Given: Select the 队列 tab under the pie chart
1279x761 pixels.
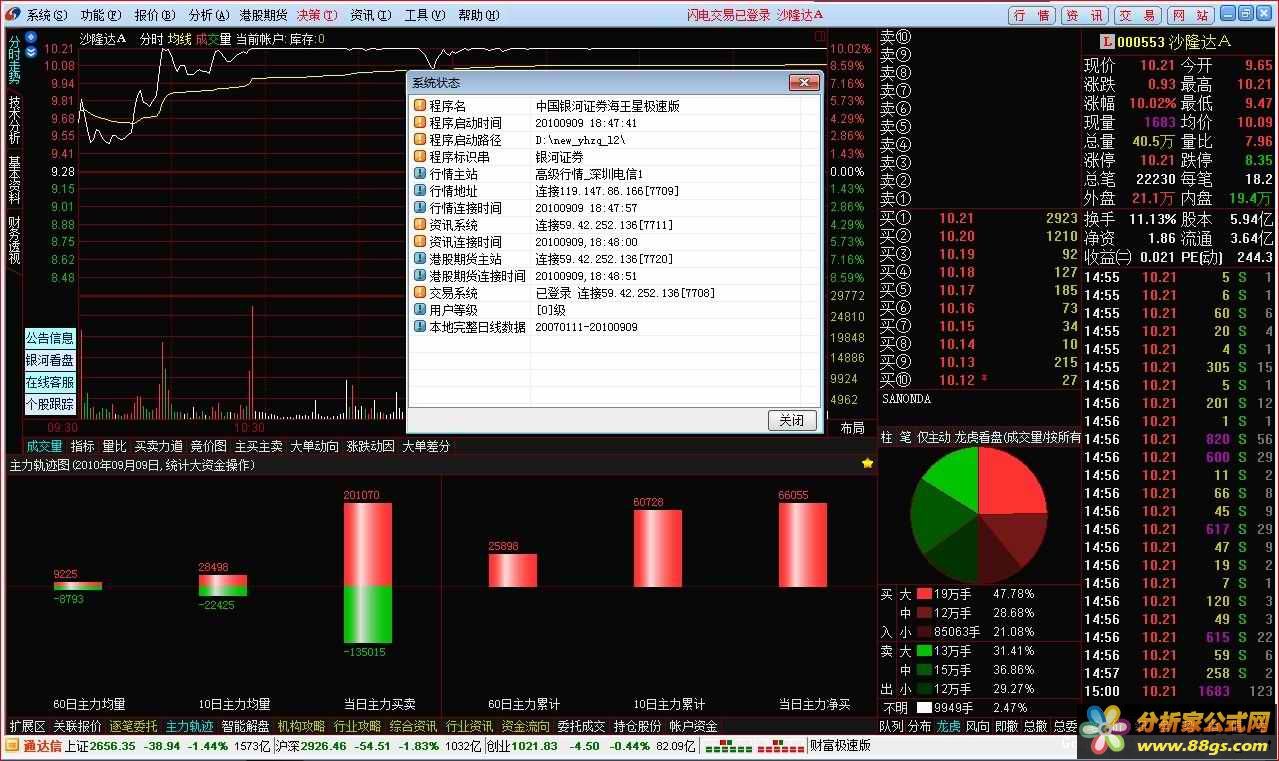Looking at the screenshot, I should (x=891, y=726).
